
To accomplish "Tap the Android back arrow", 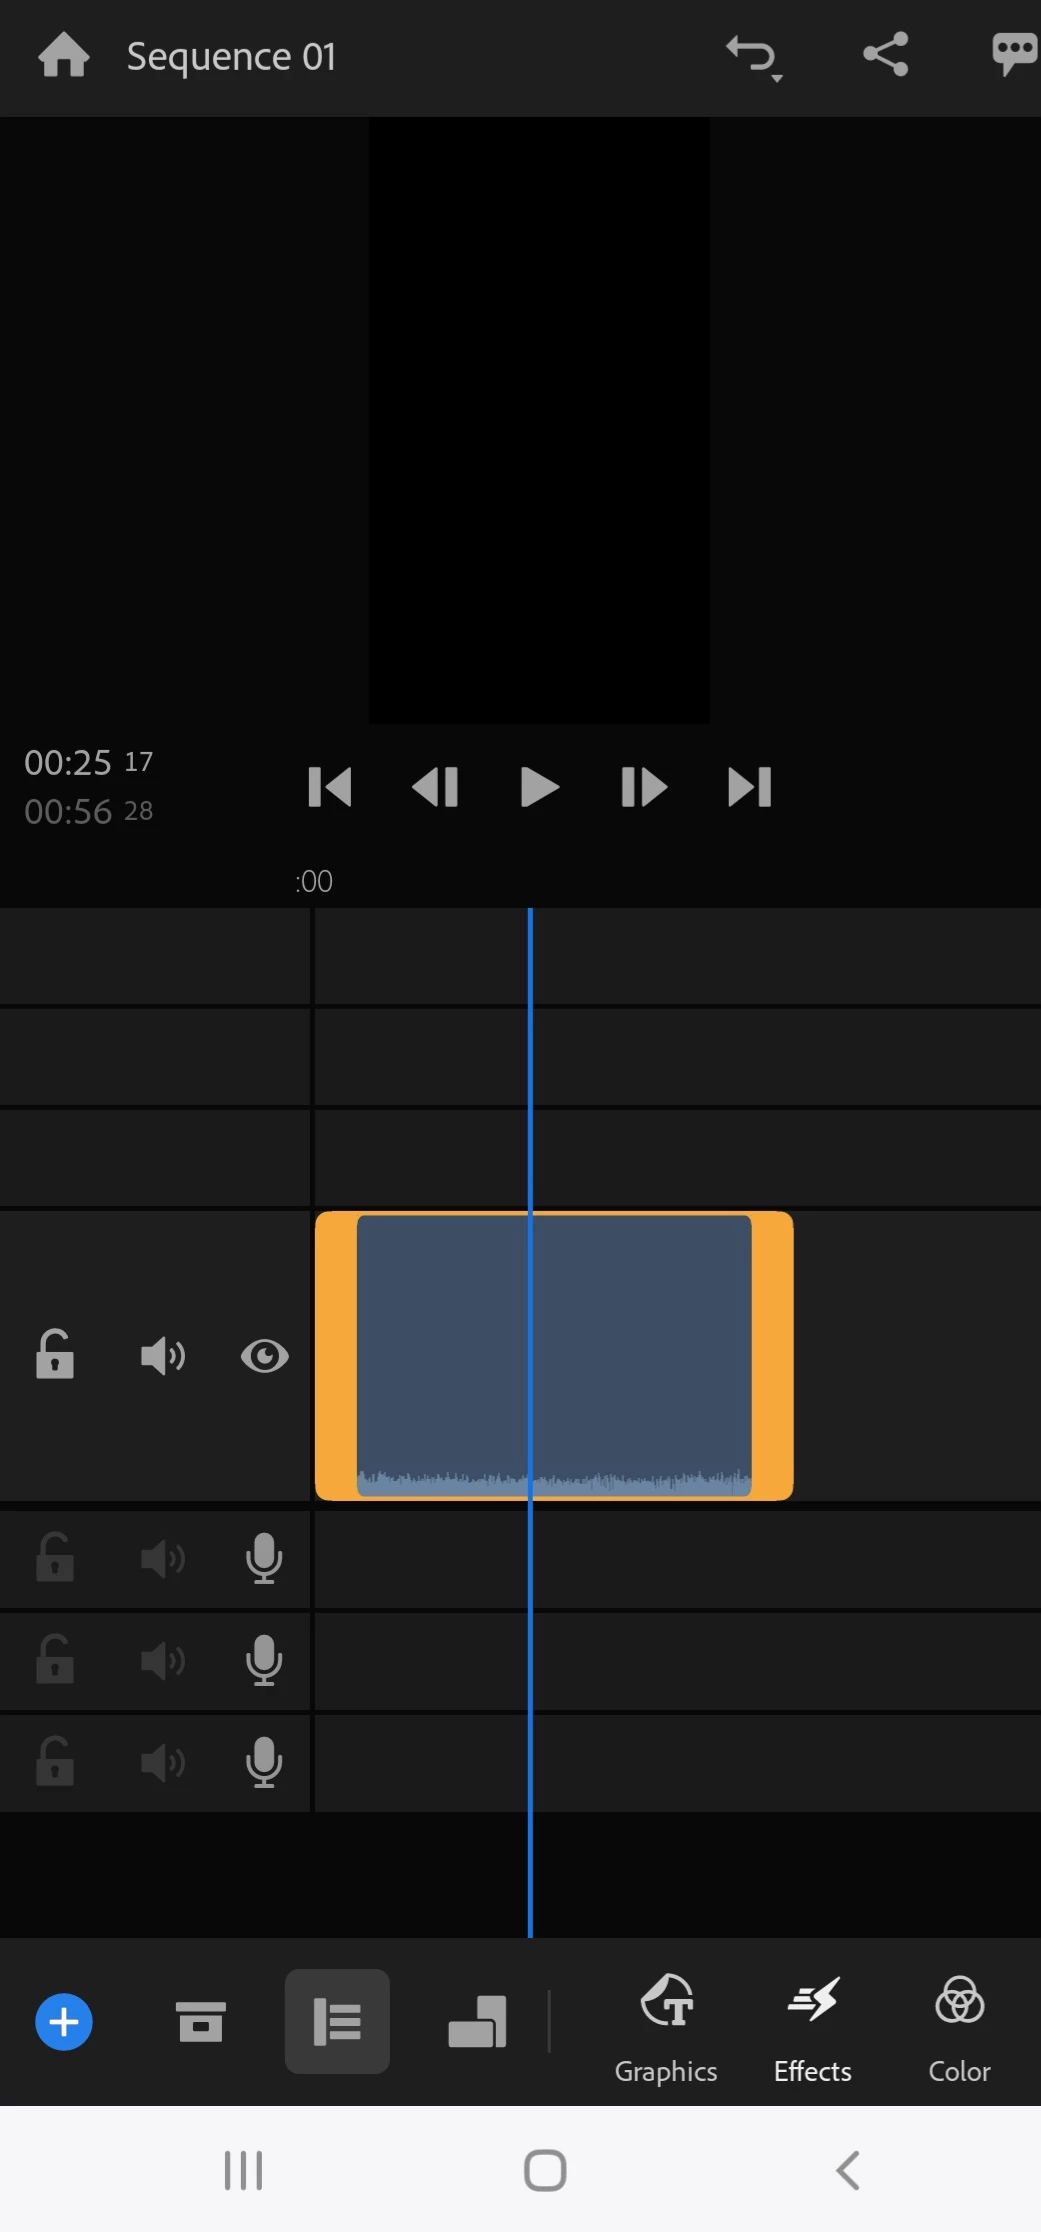I will coord(847,2170).
